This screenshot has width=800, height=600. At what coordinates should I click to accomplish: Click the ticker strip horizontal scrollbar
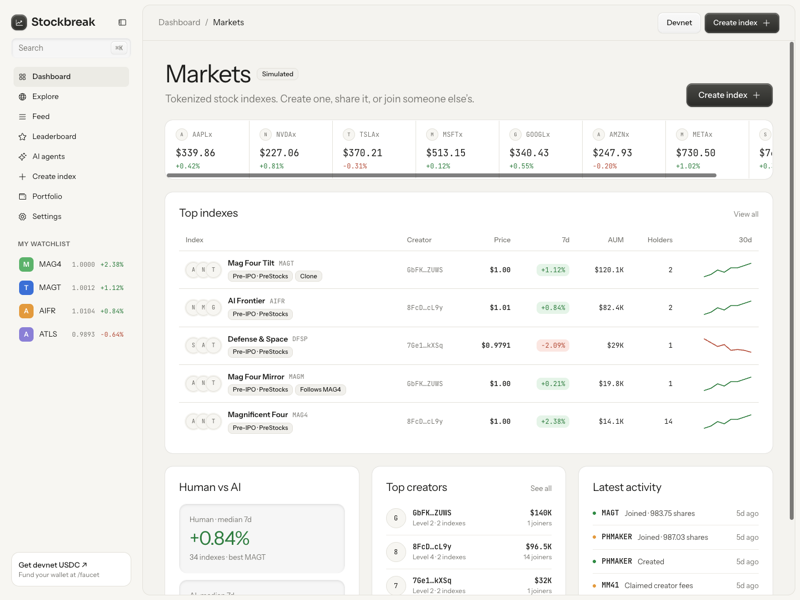441,176
